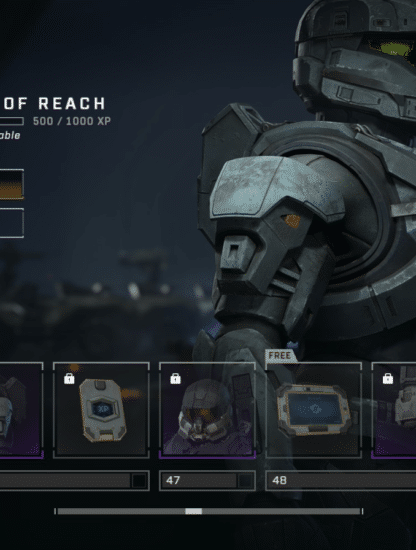Toggle the dark square on leftmost tier bar
The height and width of the screenshot is (550, 416).
[x=139, y=481]
